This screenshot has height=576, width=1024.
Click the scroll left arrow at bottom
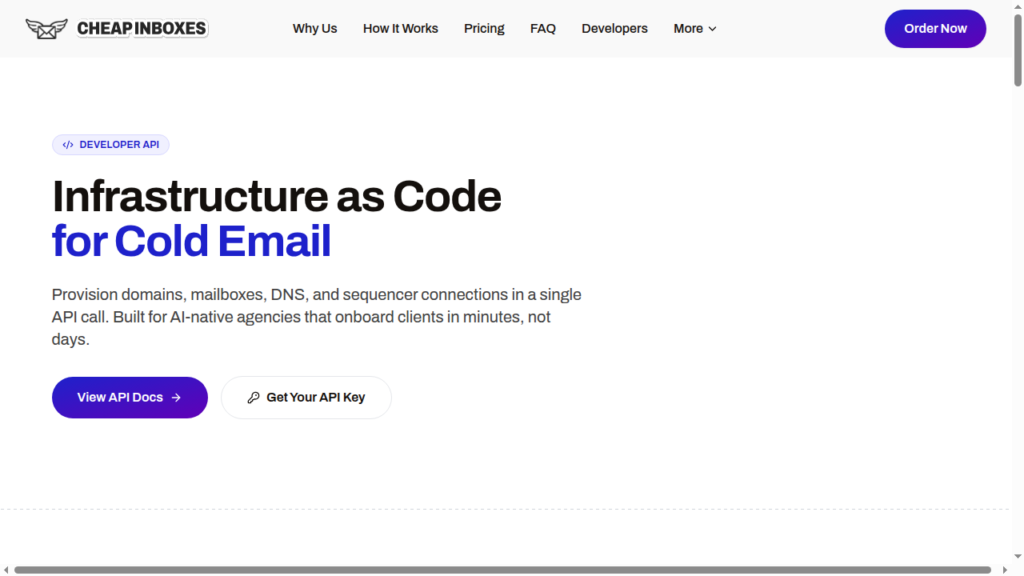coord(6,570)
